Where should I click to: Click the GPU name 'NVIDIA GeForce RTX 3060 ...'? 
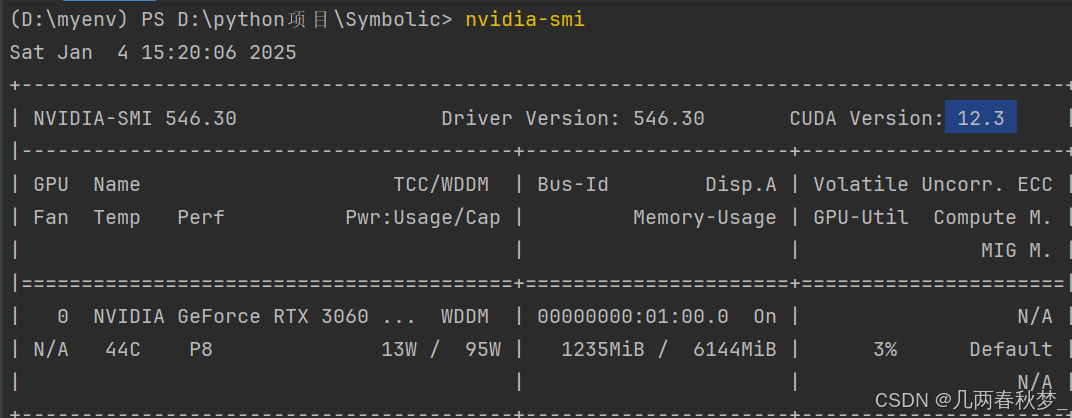point(255,317)
